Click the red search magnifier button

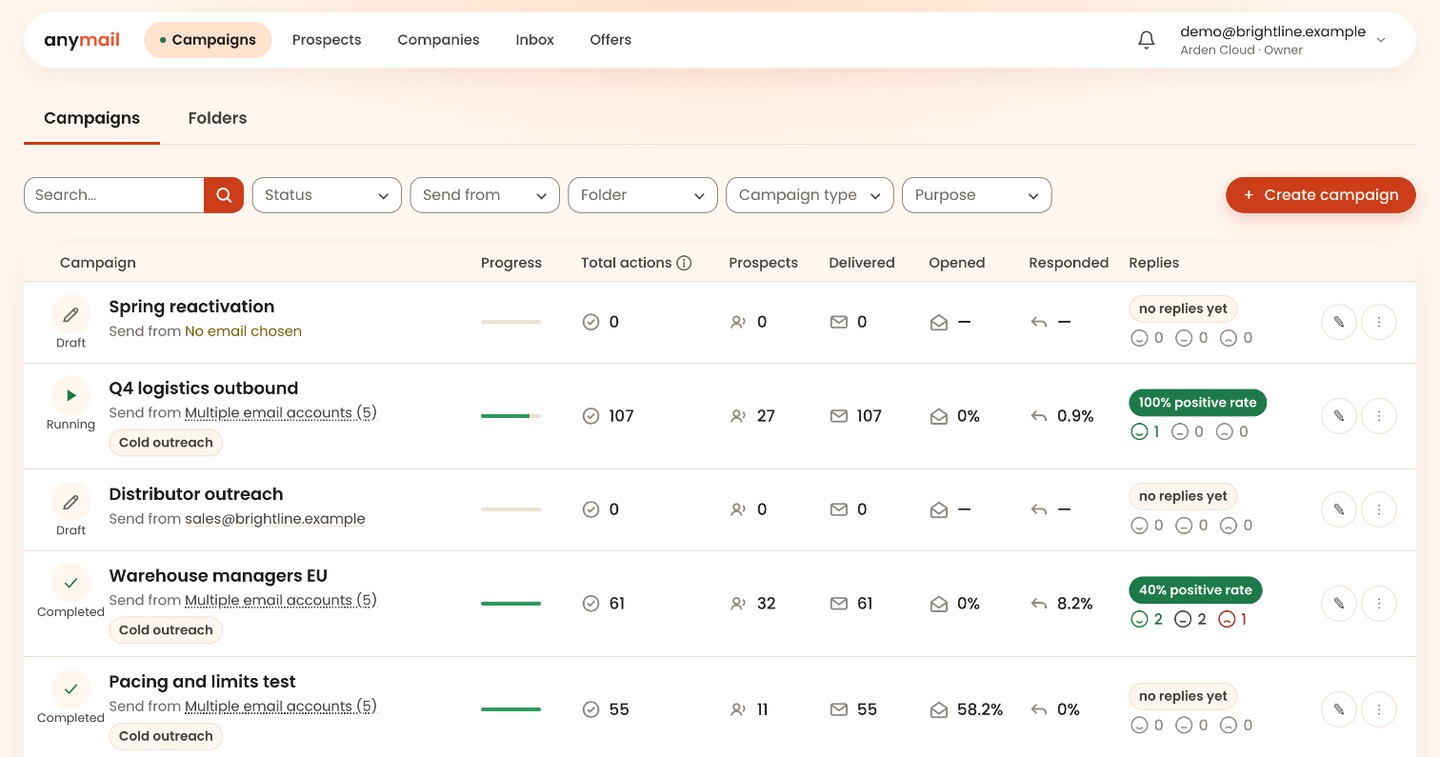tap(224, 195)
